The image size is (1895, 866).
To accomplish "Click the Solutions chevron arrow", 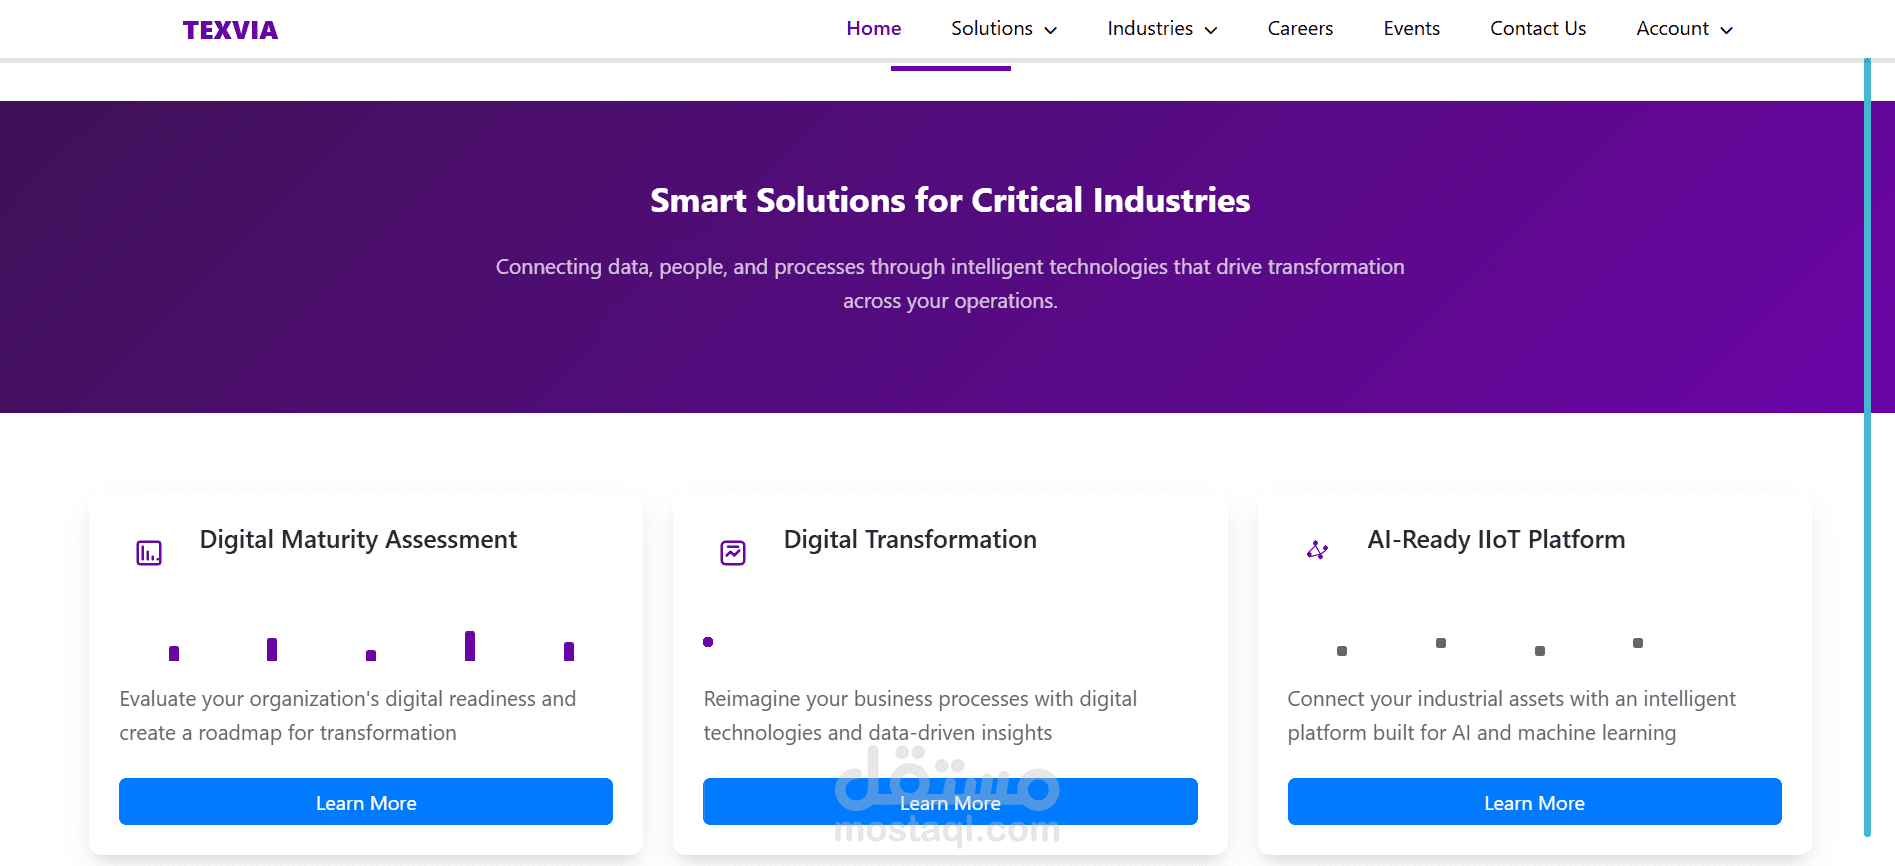I will [x=1051, y=30].
